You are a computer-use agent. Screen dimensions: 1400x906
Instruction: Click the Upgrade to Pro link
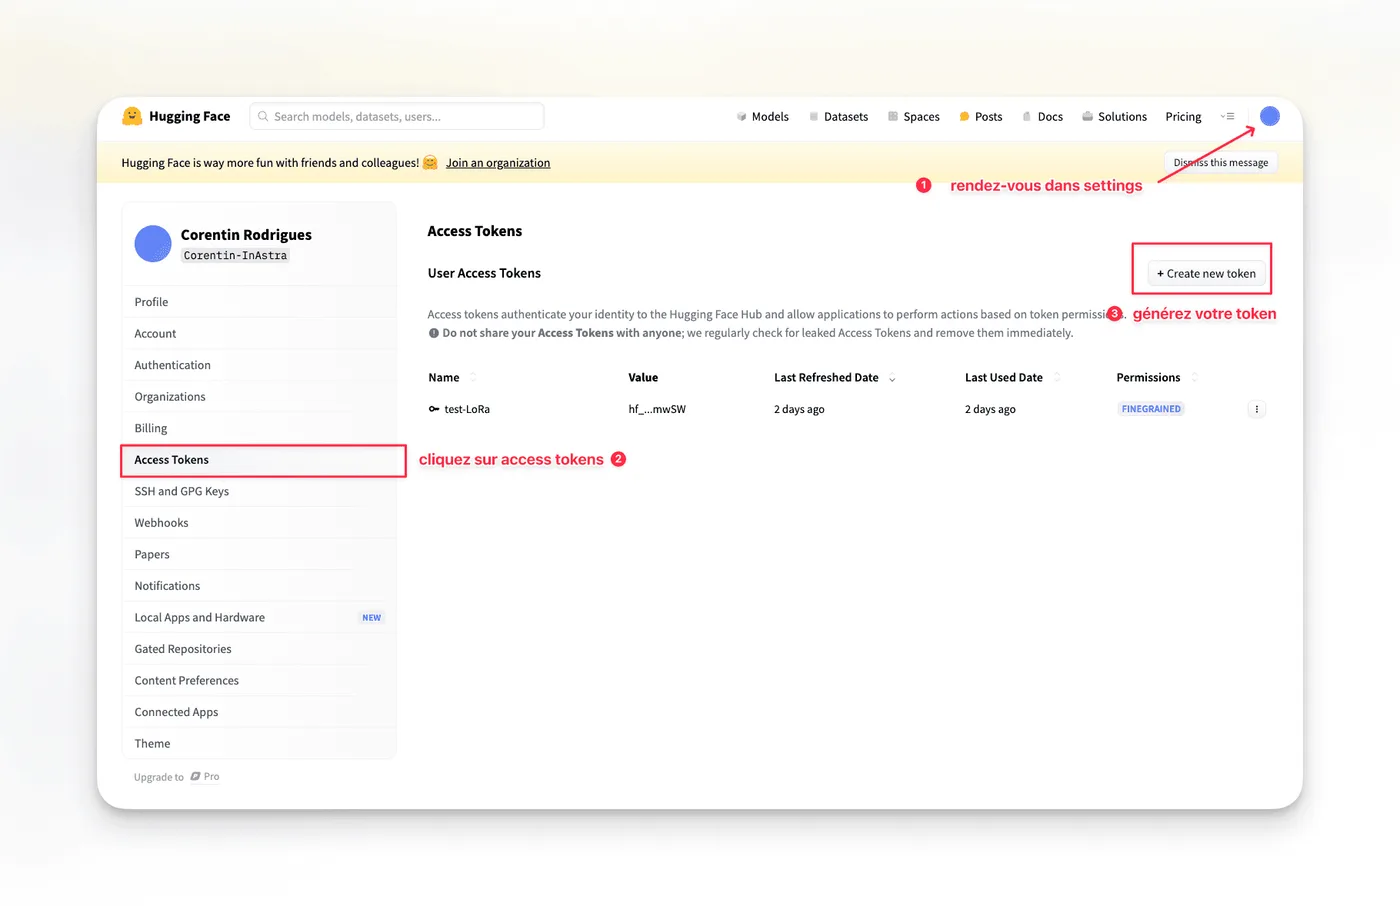tap(177, 777)
